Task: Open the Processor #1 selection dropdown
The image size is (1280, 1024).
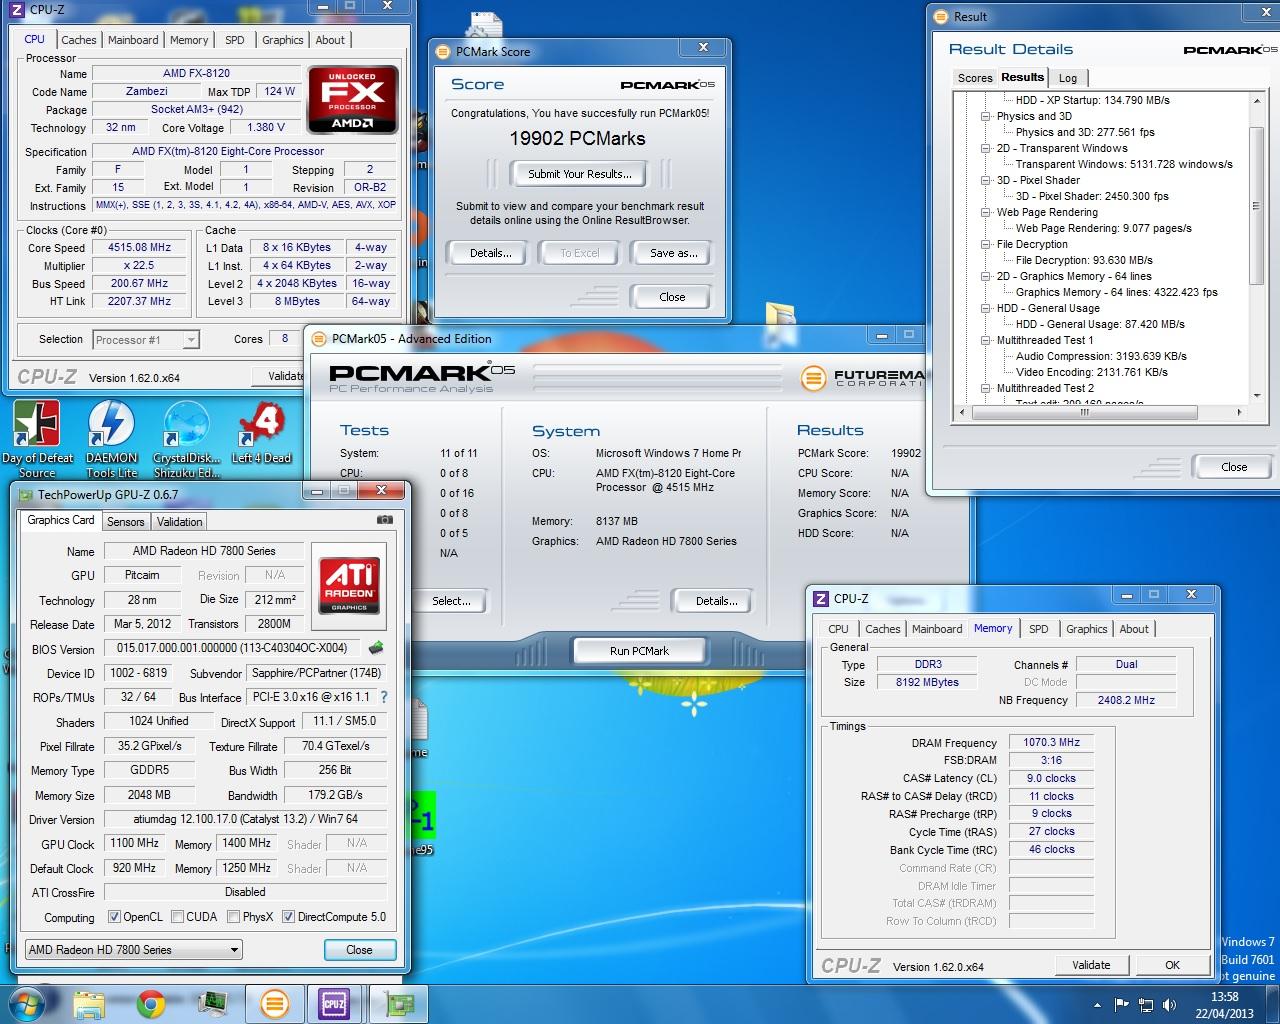Action: click(x=146, y=340)
